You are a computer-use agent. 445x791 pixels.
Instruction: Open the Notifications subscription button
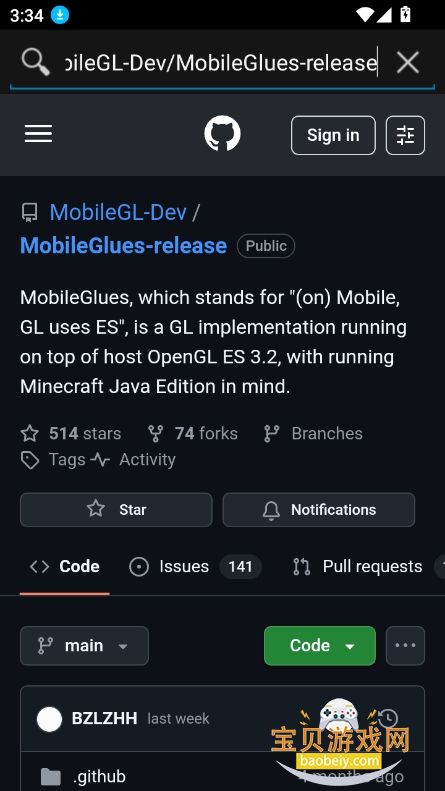point(319,510)
